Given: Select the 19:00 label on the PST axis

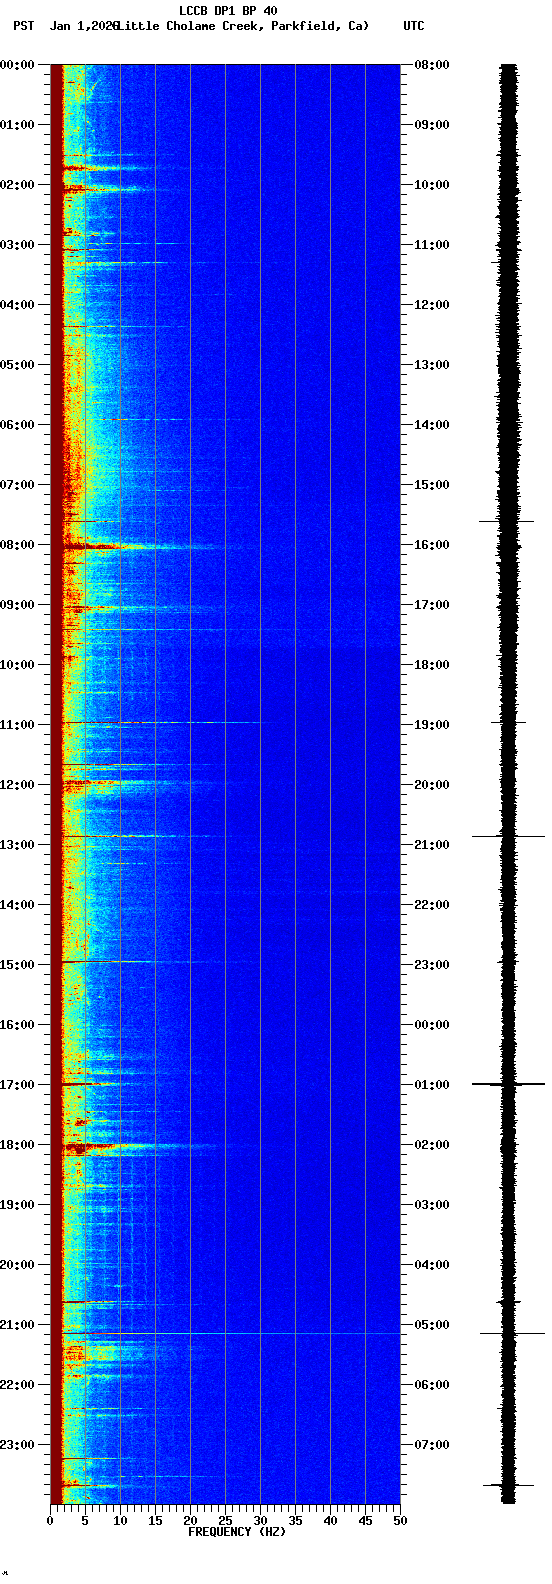Looking at the screenshot, I should point(17,1205).
